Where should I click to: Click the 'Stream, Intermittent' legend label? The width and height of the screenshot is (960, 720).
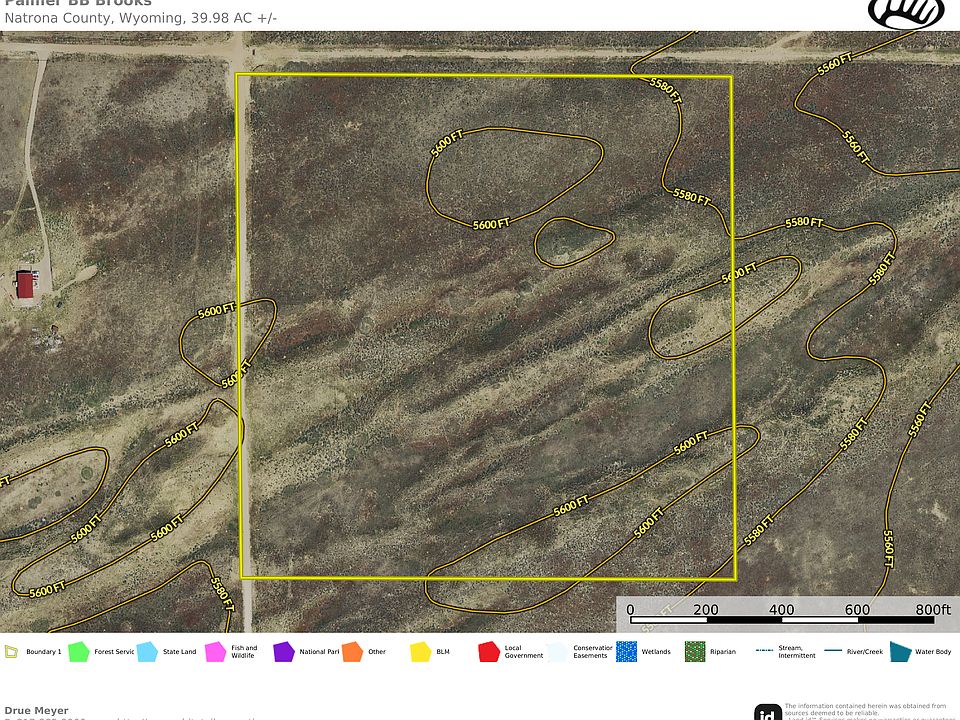coord(797,651)
